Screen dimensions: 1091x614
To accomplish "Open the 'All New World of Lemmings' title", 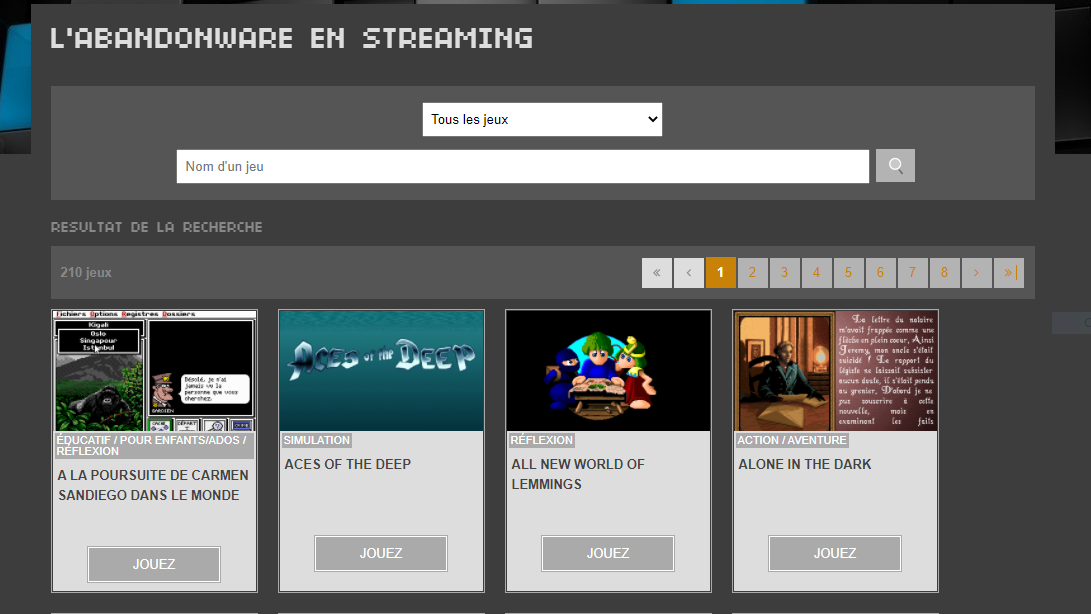I will [578, 474].
